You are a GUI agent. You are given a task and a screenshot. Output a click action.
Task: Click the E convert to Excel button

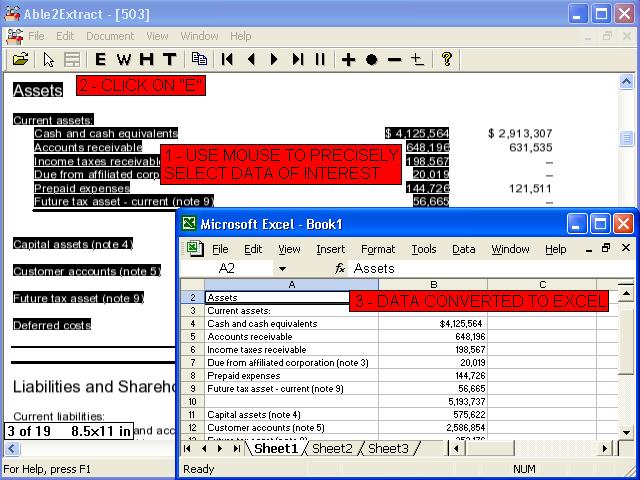pos(100,60)
